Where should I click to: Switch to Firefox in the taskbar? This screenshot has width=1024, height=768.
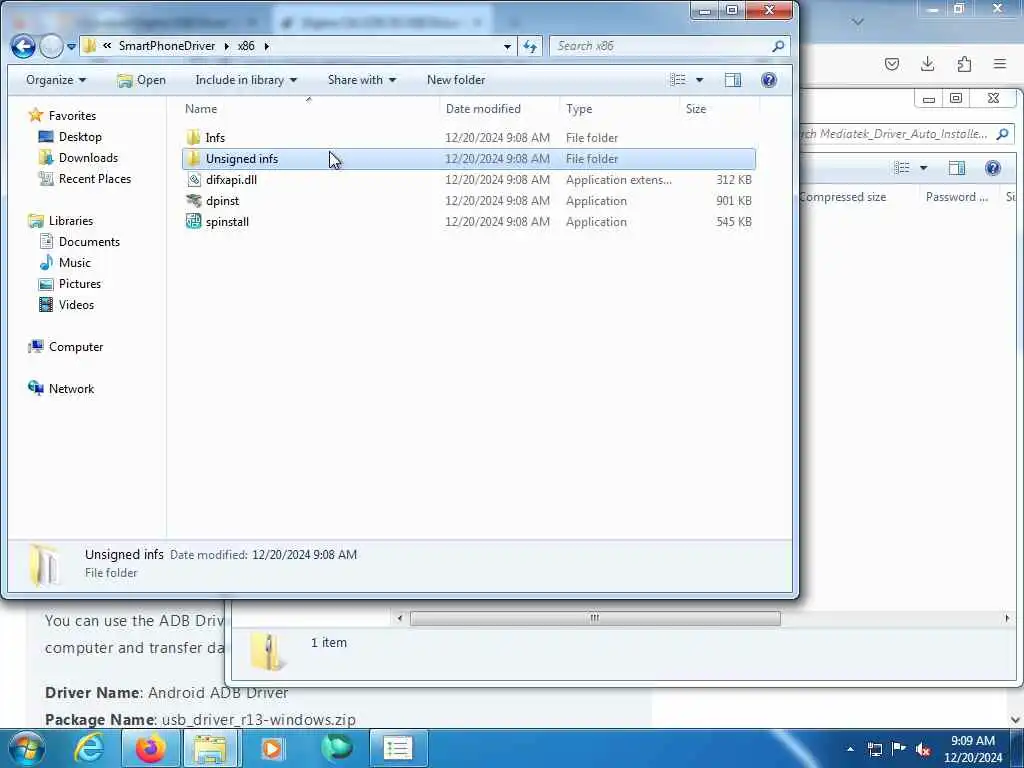click(150, 748)
